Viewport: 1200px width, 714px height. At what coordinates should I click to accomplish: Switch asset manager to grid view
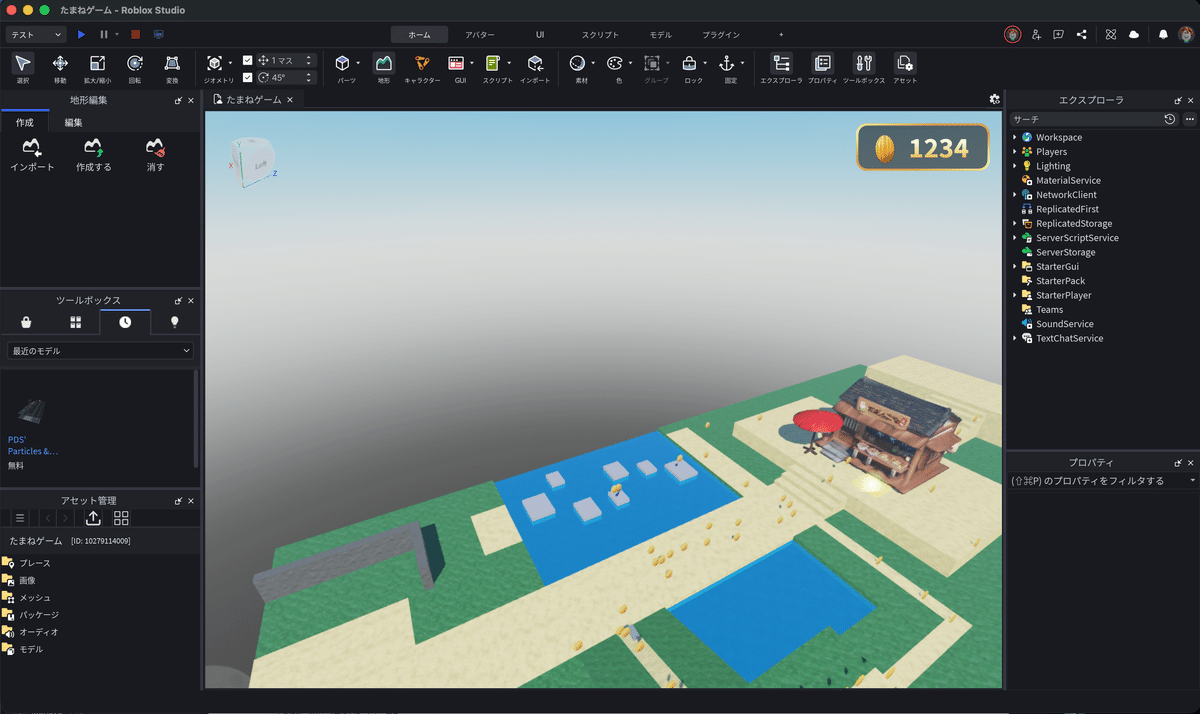click(x=121, y=518)
